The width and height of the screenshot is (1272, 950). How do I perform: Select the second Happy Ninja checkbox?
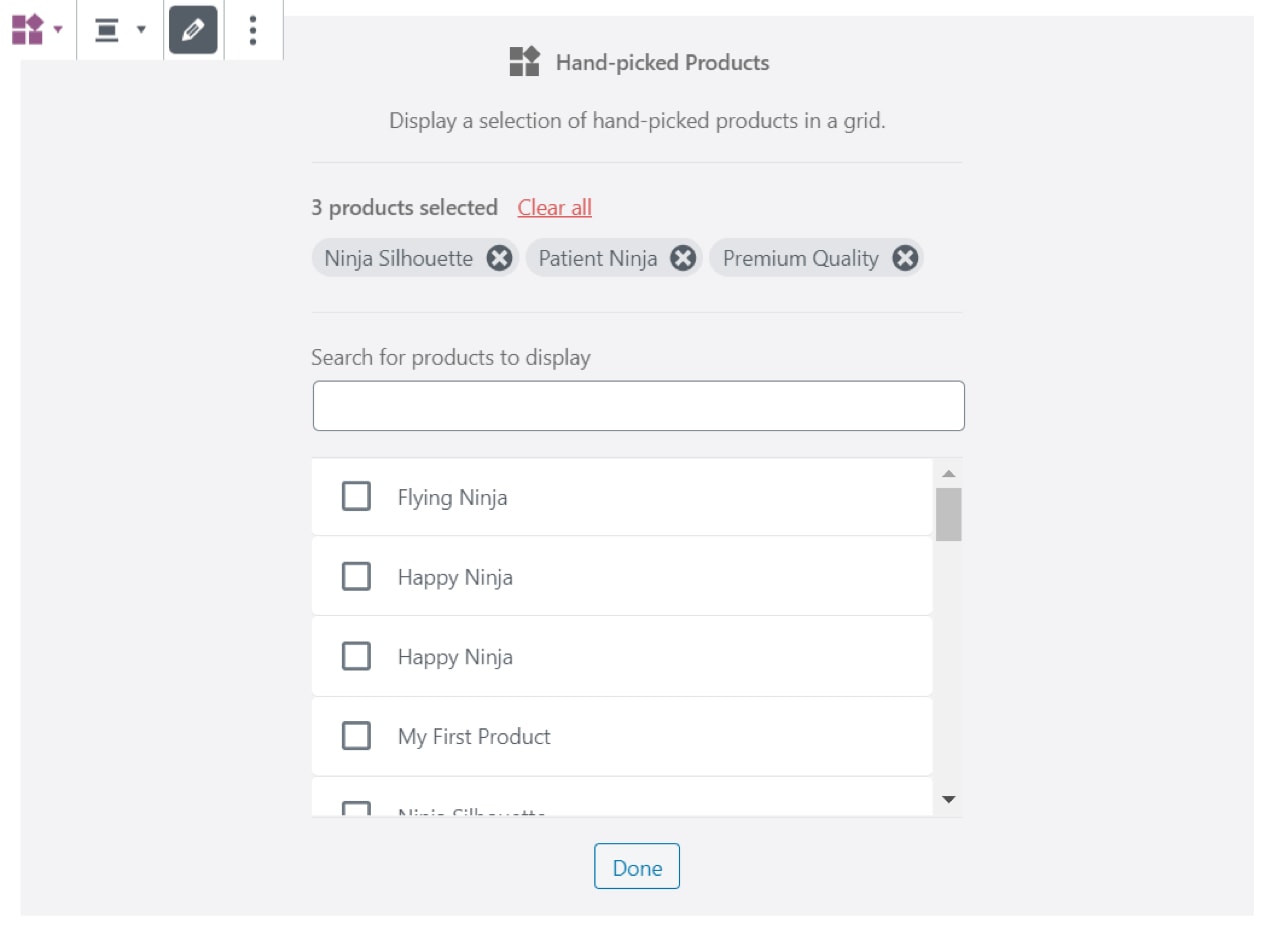356,656
